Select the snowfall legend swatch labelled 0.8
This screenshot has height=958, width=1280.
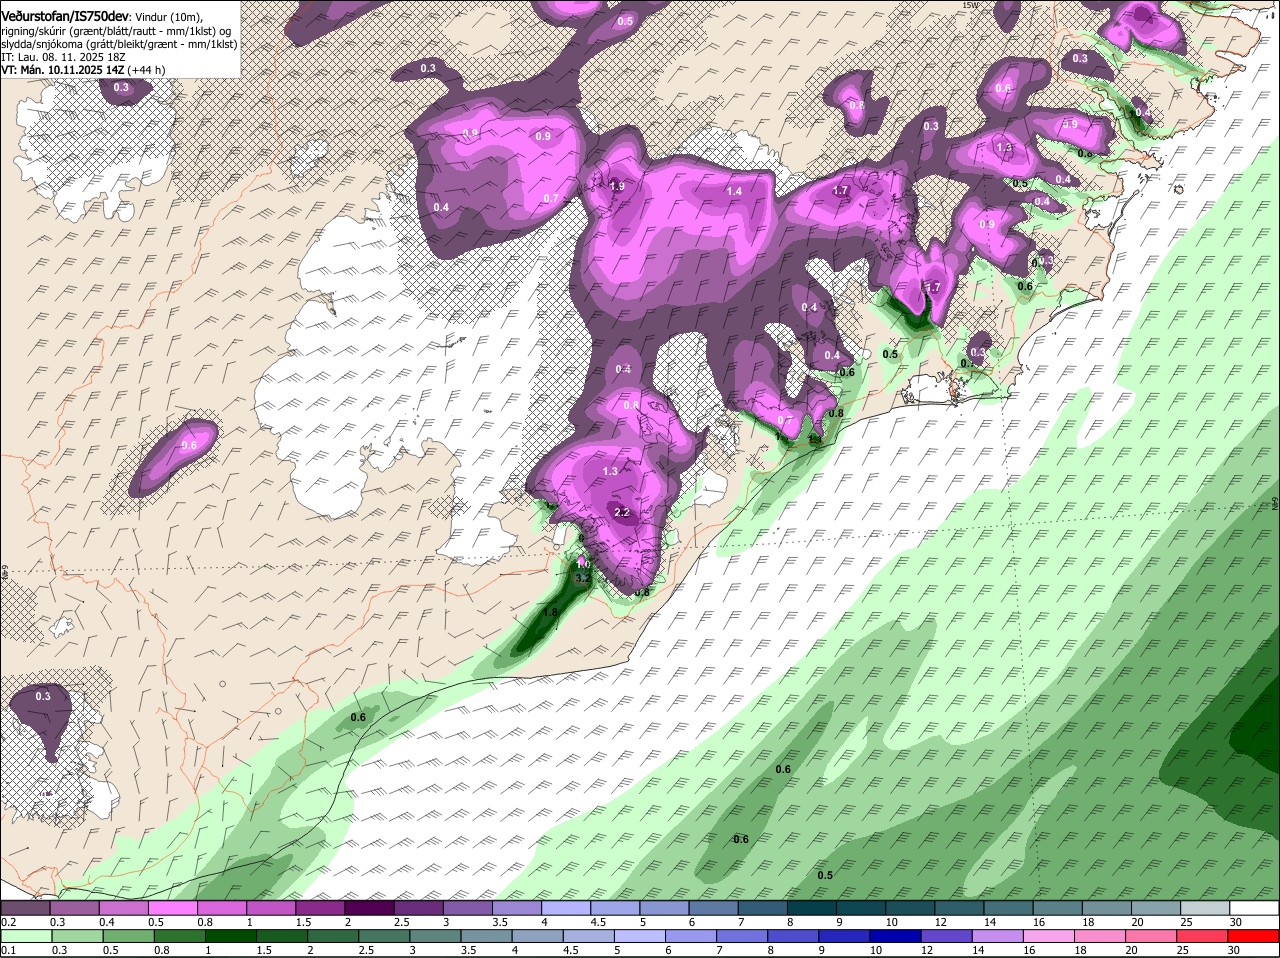221,907
